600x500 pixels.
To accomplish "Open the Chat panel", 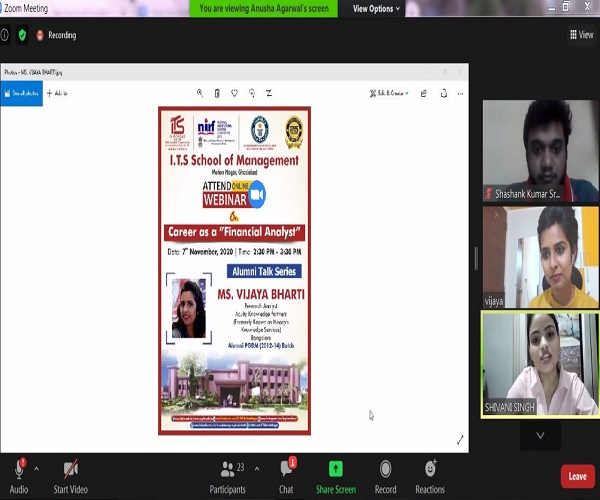I will coord(286,476).
